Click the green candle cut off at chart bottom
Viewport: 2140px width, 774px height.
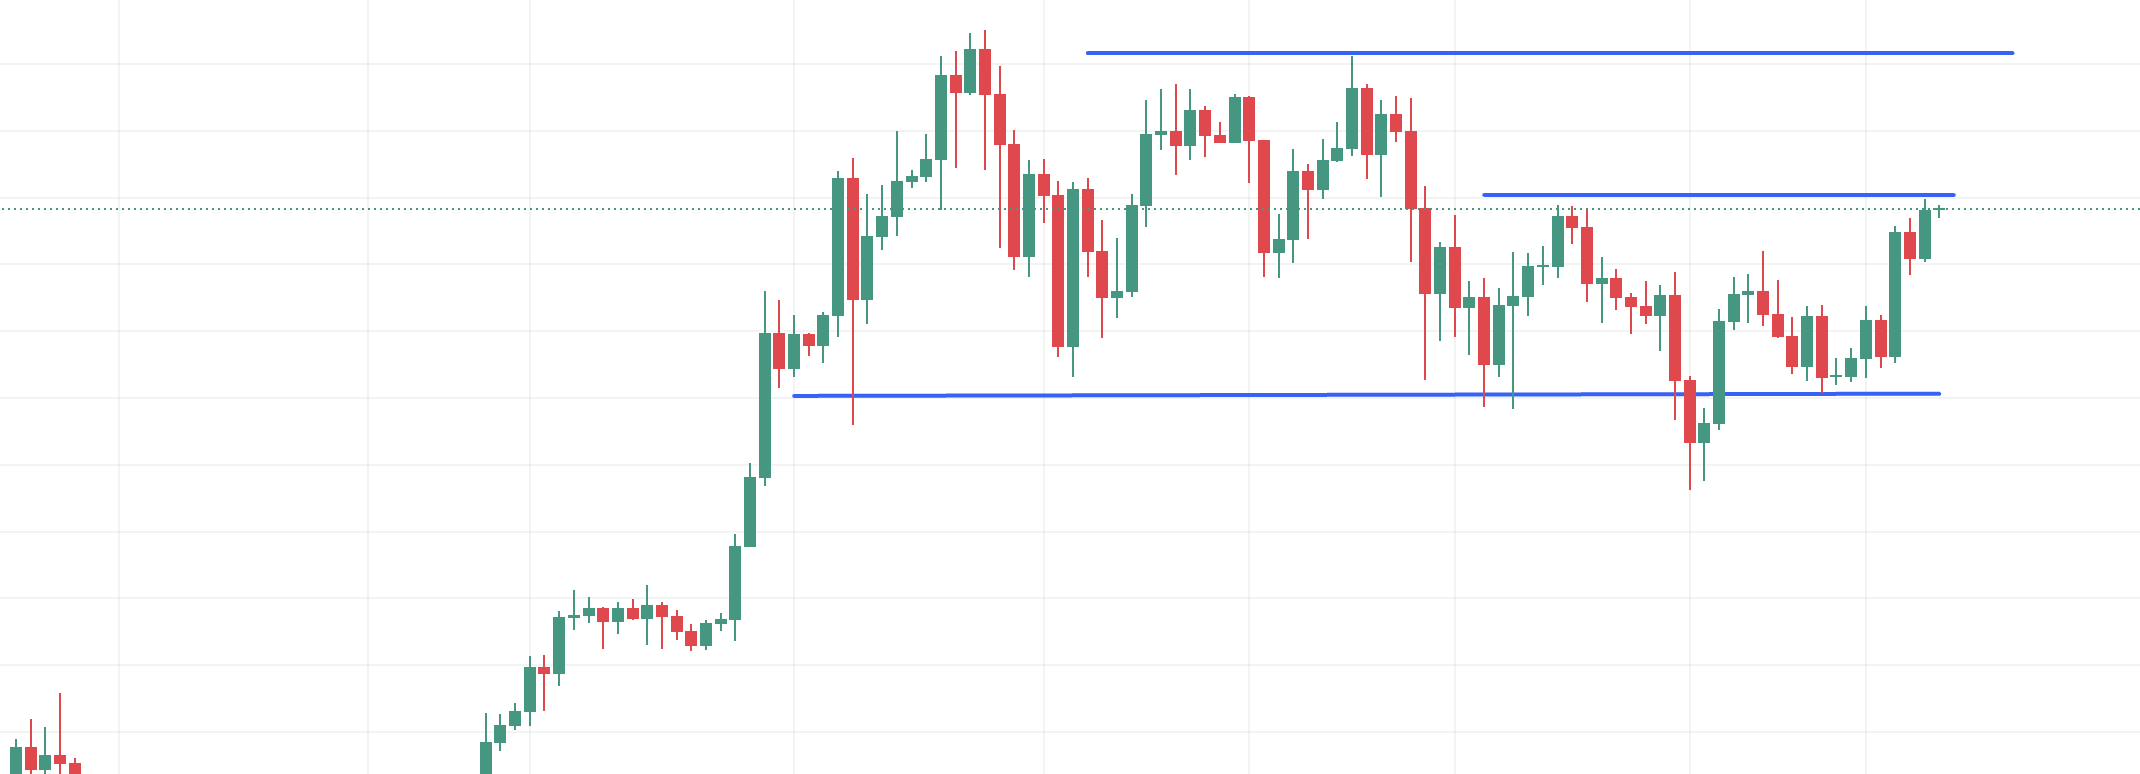point(486,757)
